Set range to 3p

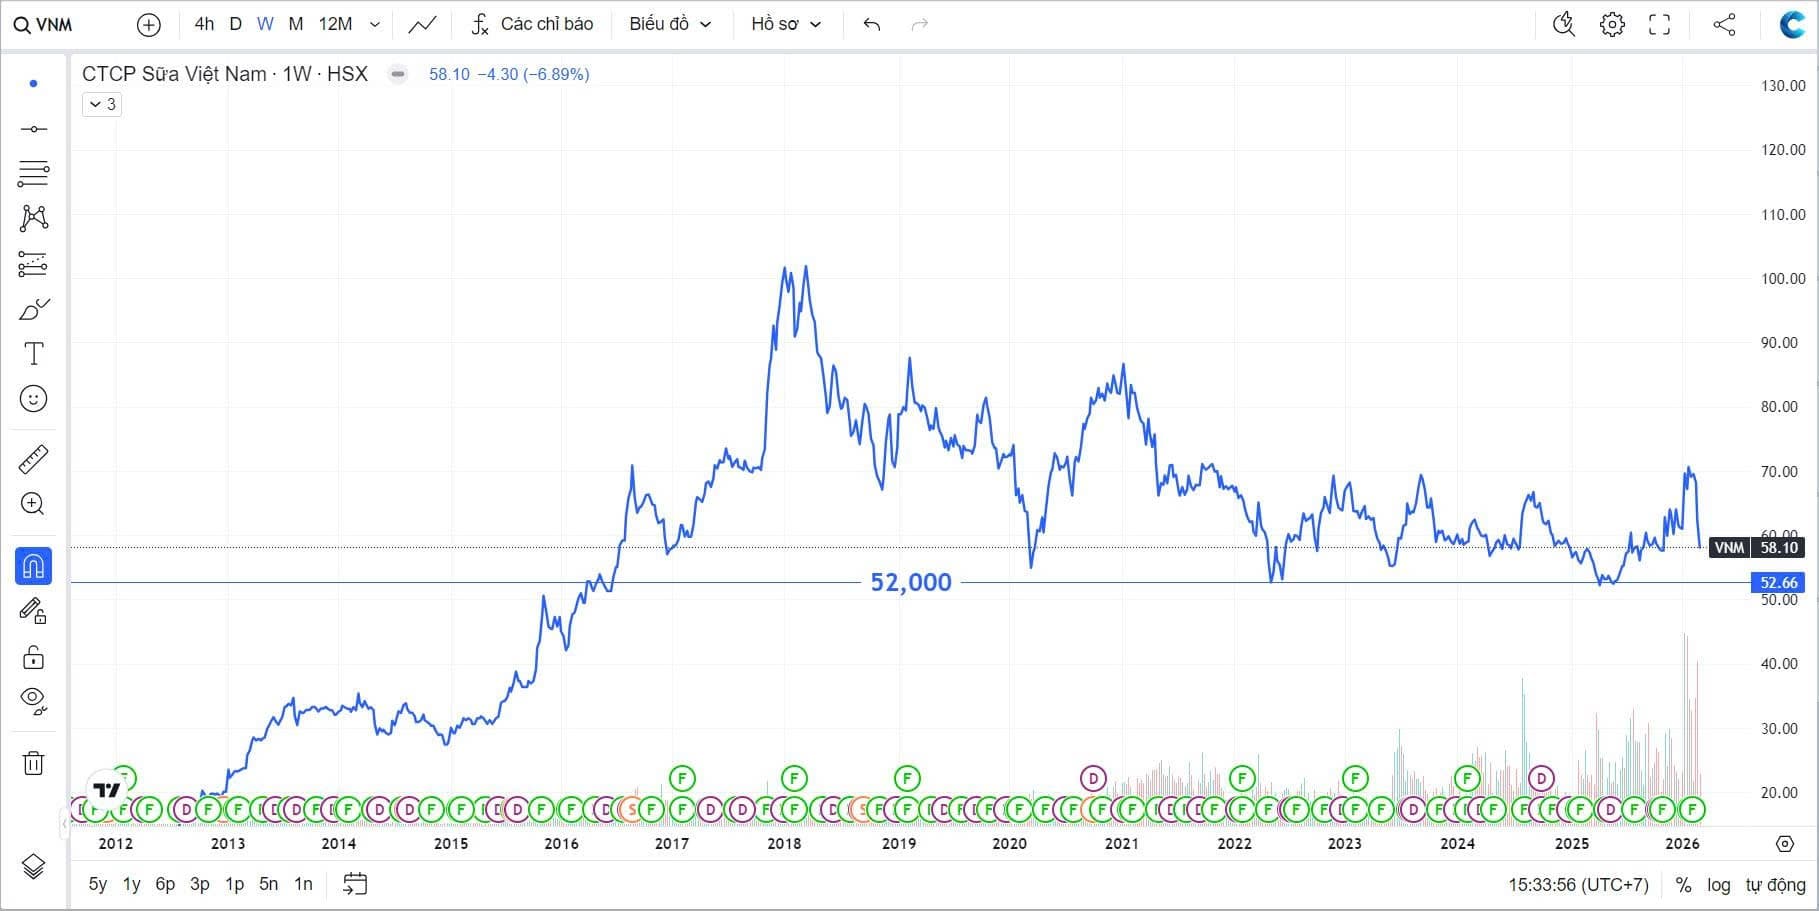[x=200, y=884]
